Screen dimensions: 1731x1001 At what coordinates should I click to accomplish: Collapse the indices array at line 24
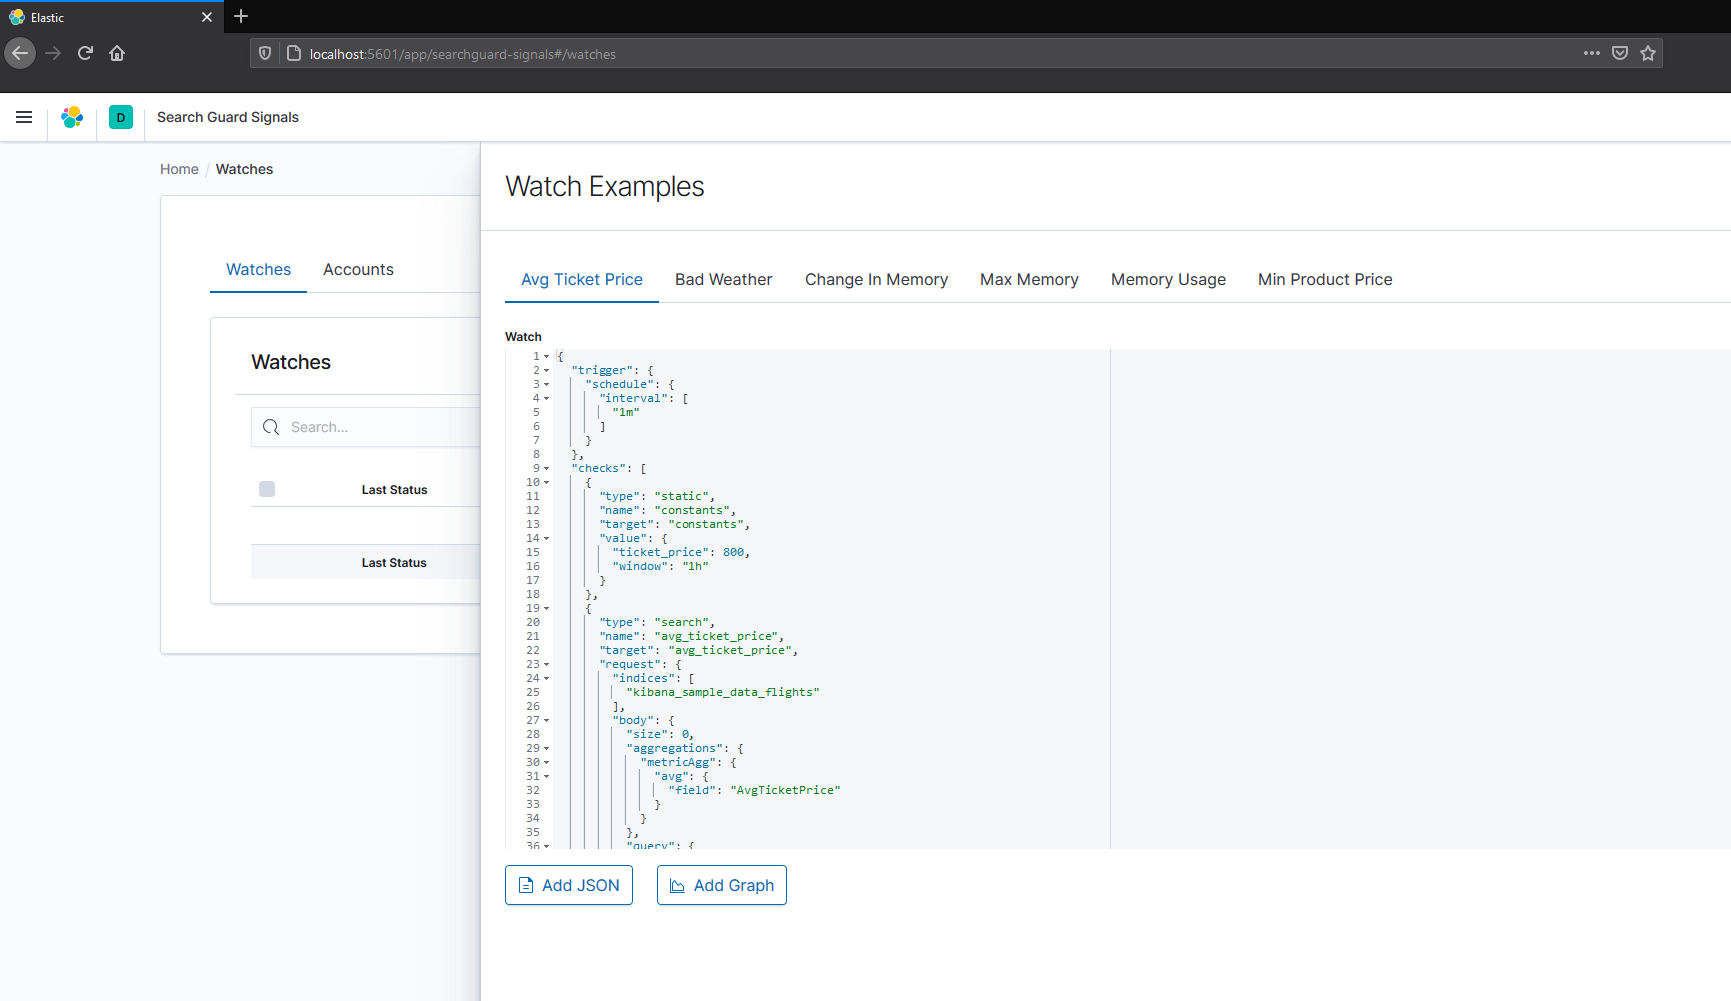(547, 678)
